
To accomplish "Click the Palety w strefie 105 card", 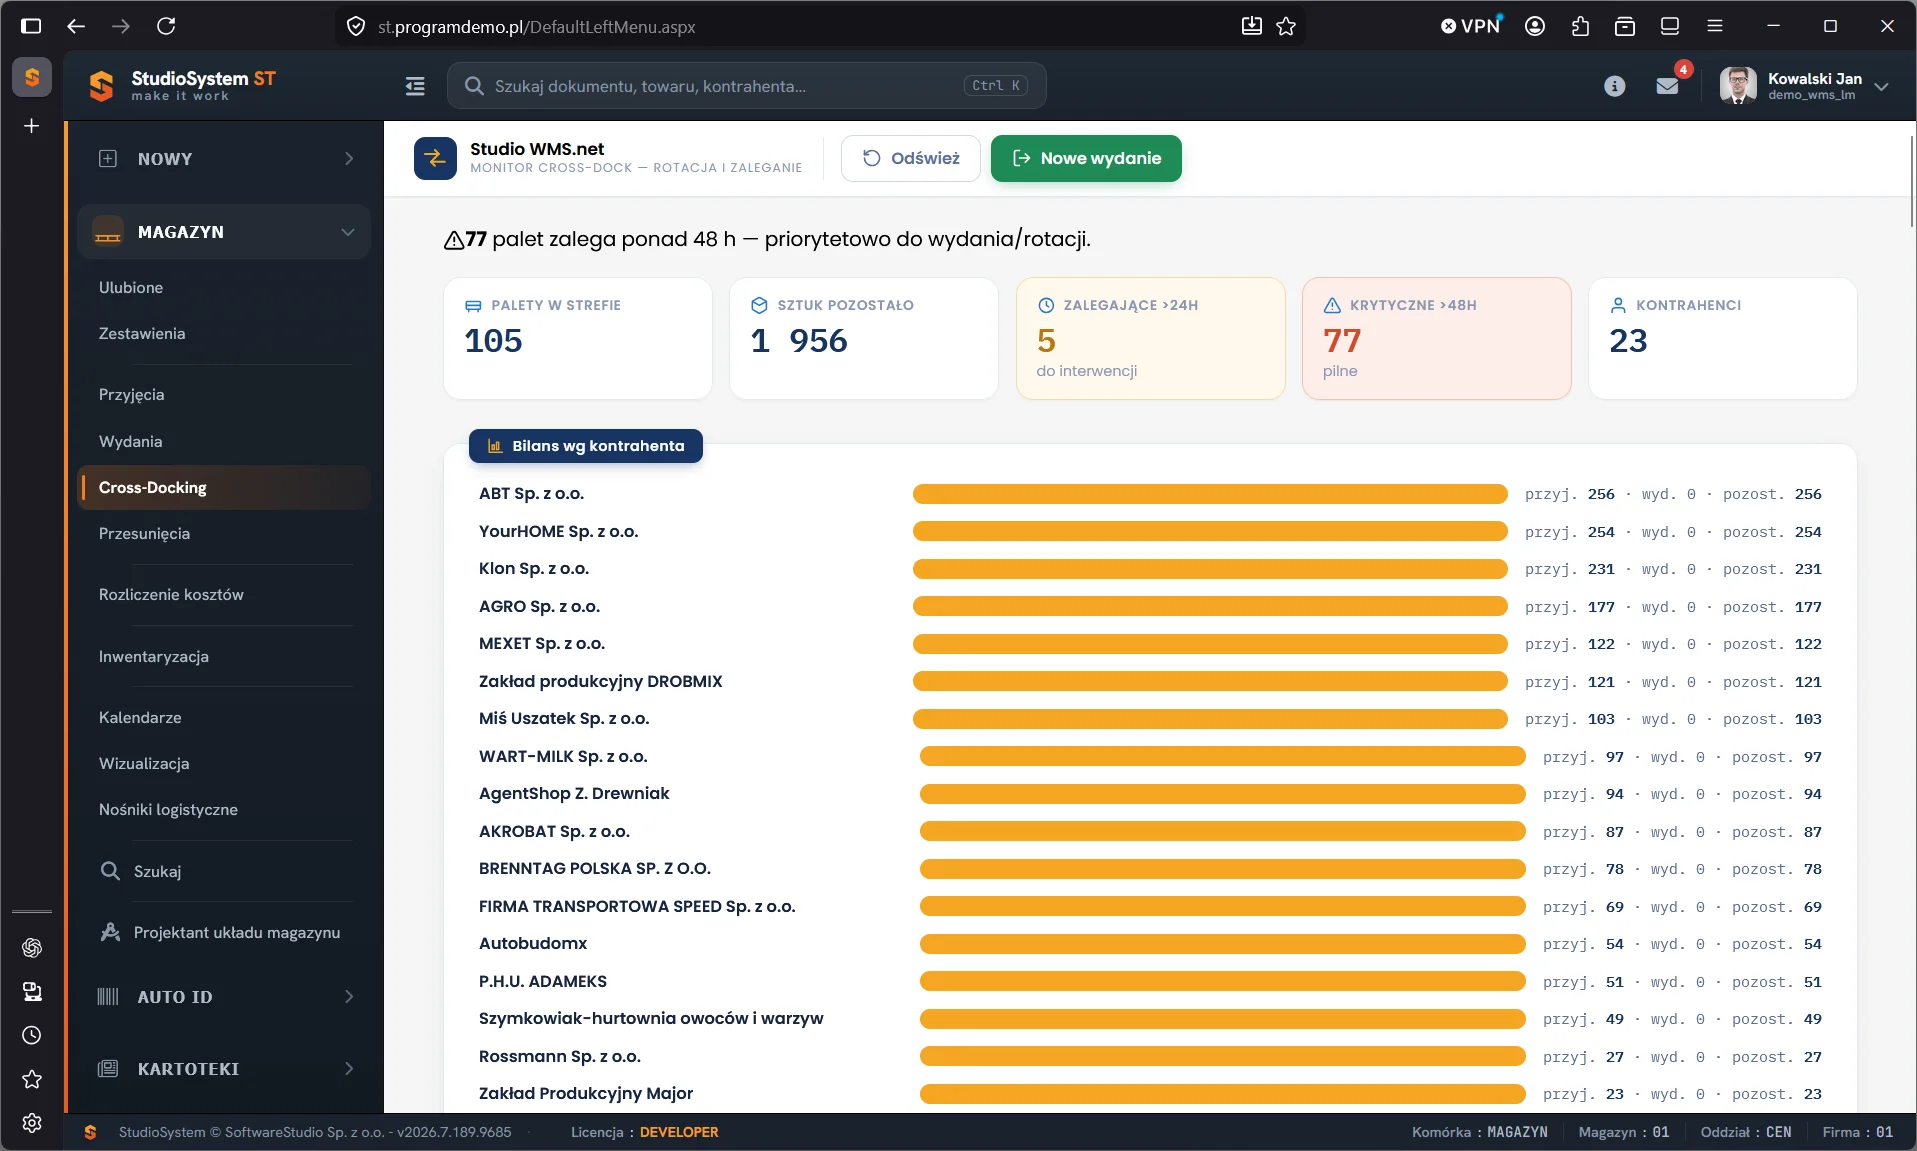I will [578, 338].
